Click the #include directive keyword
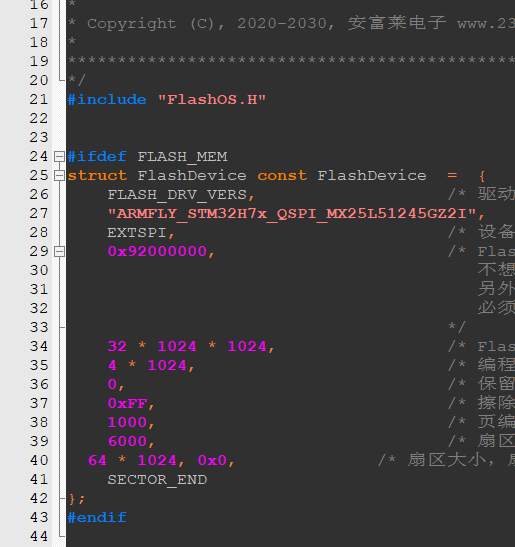Viewport: 515px width, 547px height. [107, 100]
